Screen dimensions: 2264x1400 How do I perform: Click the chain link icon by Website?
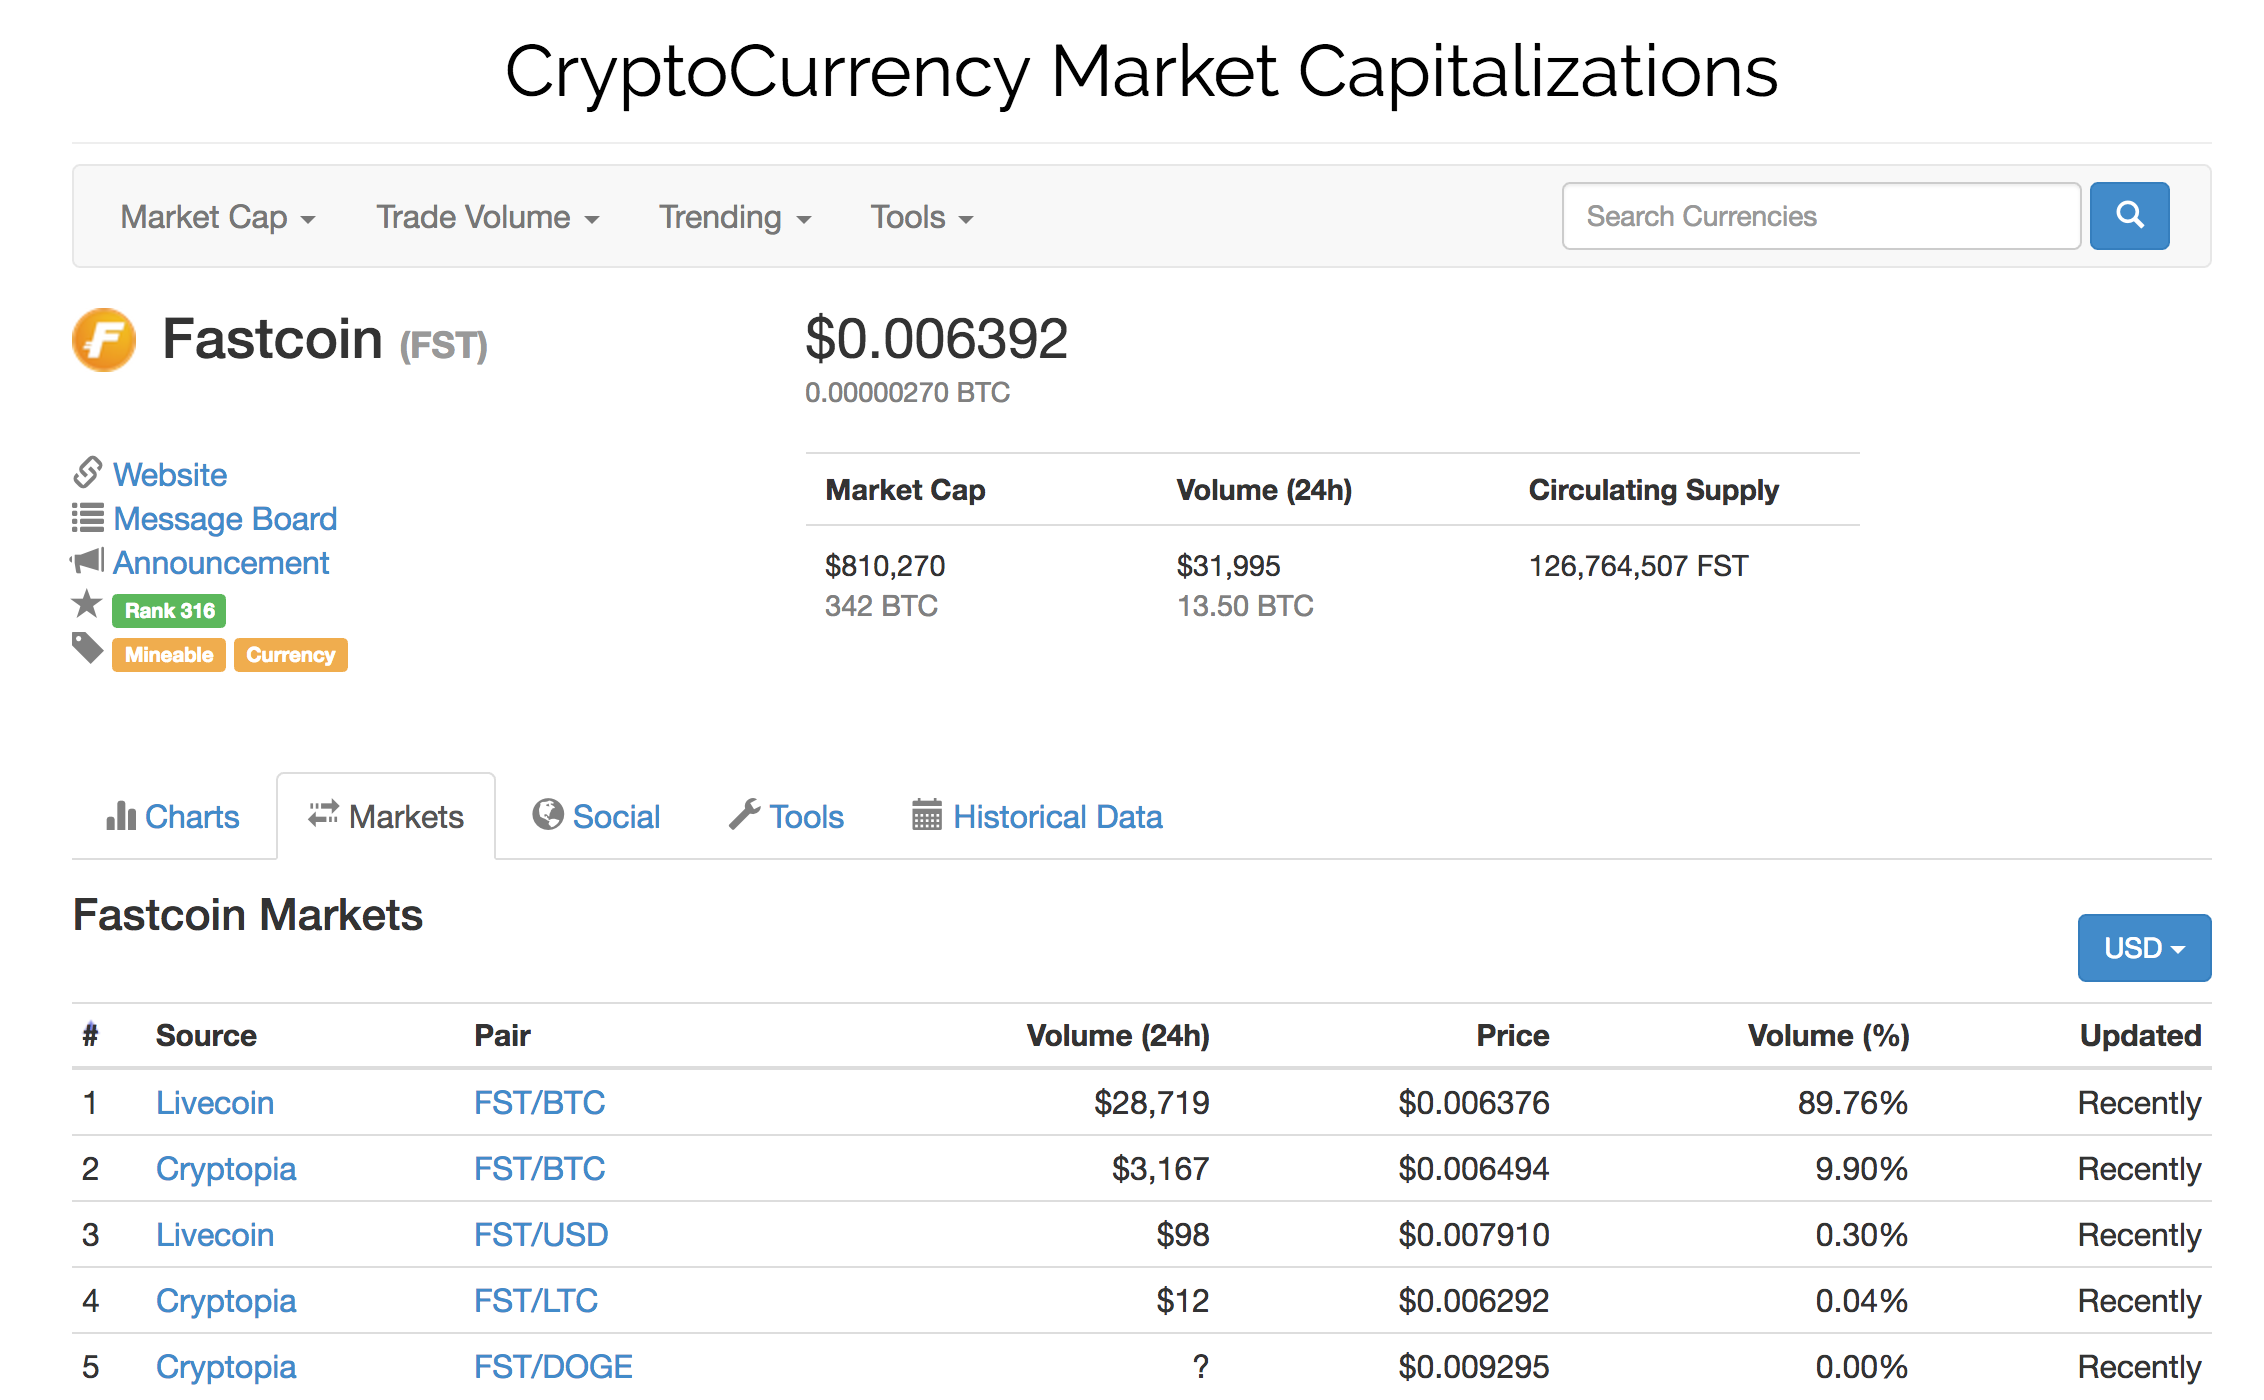tap(88, 471)
